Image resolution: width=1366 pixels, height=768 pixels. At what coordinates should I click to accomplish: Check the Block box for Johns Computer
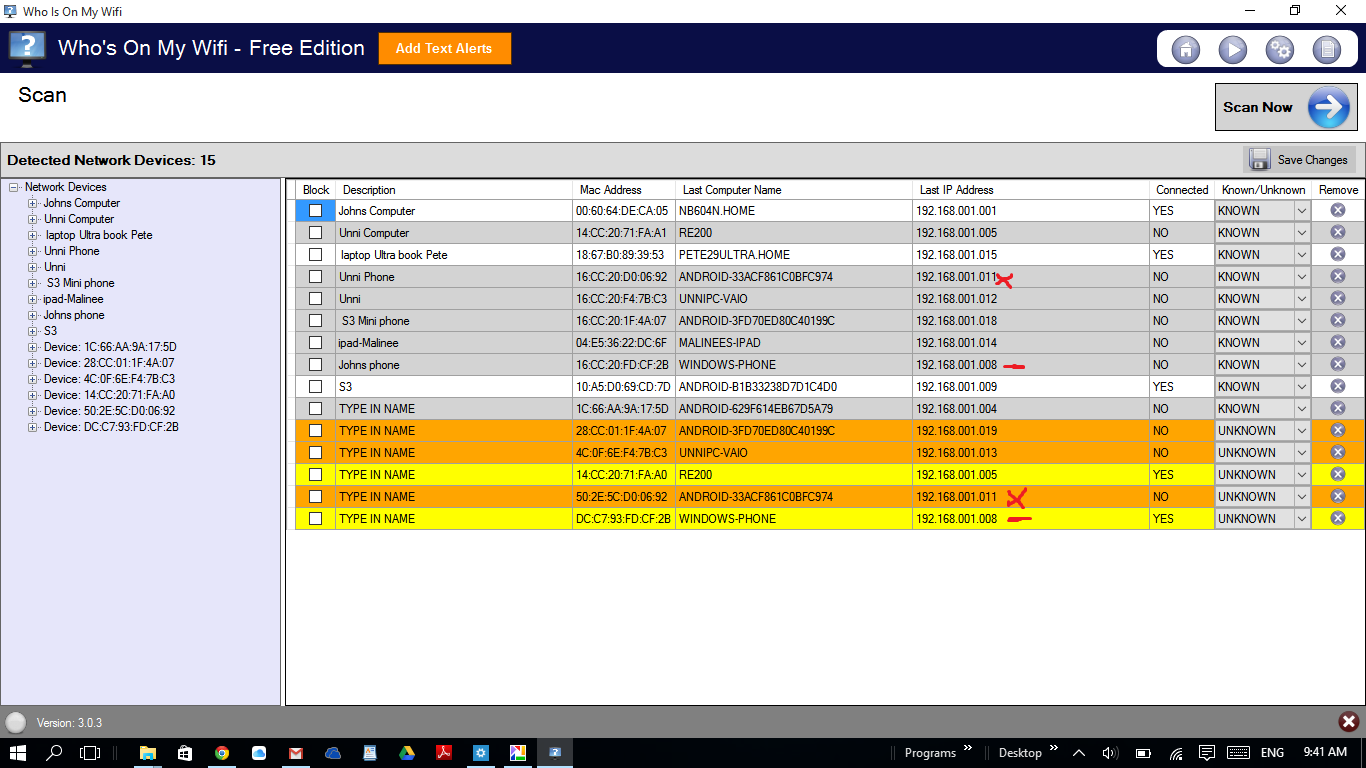coord(315,210)
